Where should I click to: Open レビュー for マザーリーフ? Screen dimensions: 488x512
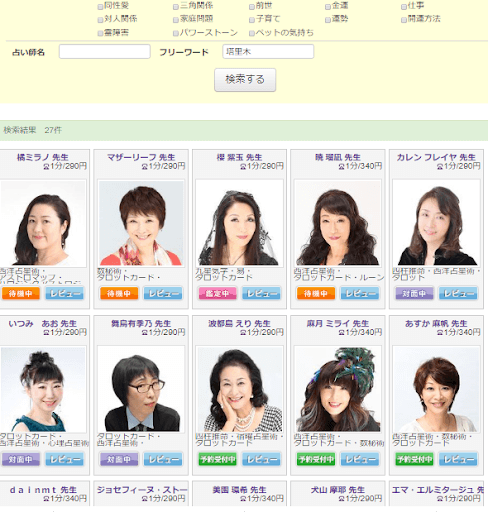click(x=163, y=293)
